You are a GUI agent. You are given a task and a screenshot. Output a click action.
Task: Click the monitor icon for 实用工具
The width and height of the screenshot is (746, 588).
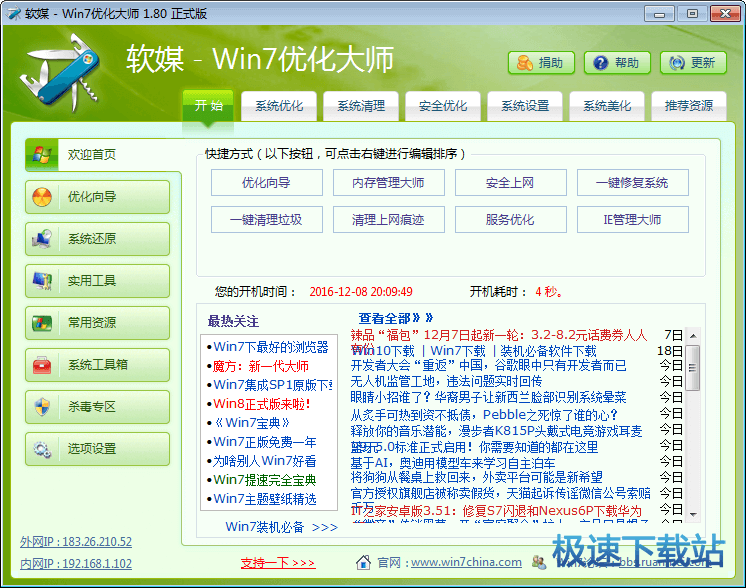coord(42,280)
